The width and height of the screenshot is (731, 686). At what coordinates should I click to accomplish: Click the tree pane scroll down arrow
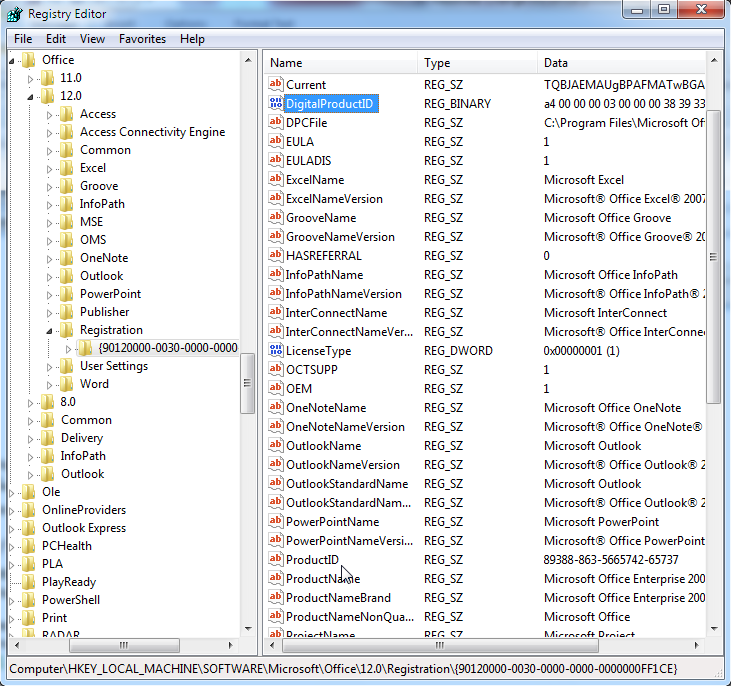click(x=248, y=629)
